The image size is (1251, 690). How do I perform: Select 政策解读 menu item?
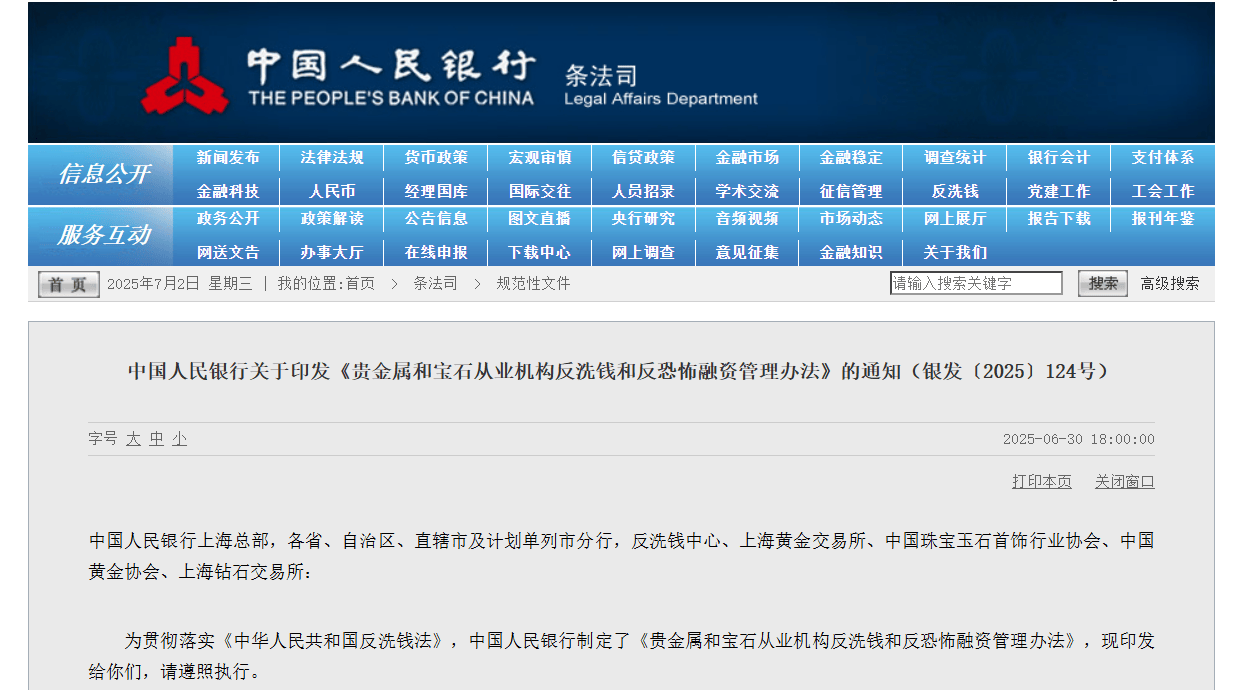click(332, 219)
